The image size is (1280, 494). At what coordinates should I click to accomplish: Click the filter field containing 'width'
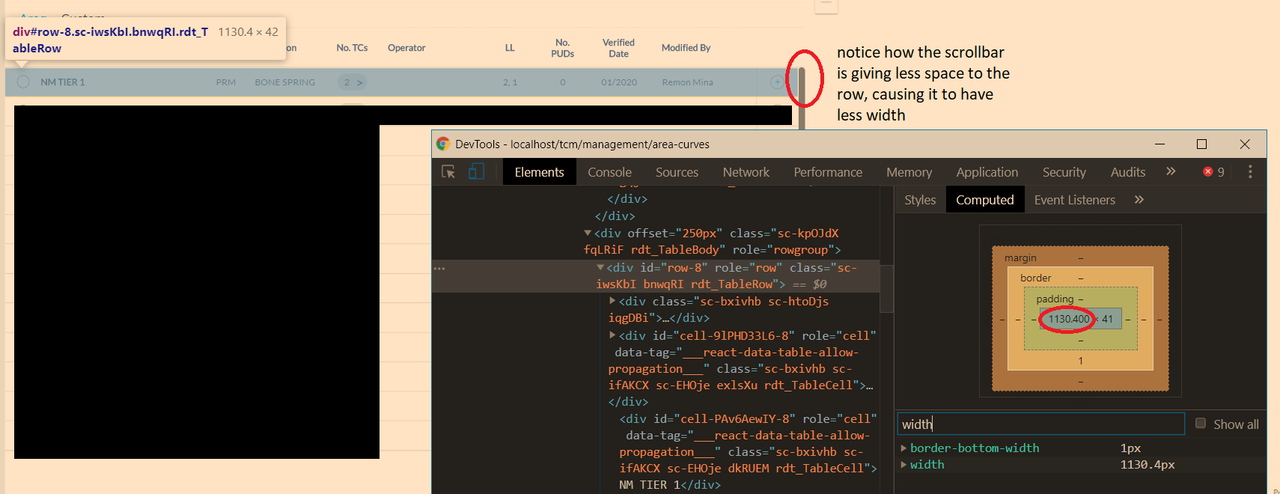(1040, 424)
